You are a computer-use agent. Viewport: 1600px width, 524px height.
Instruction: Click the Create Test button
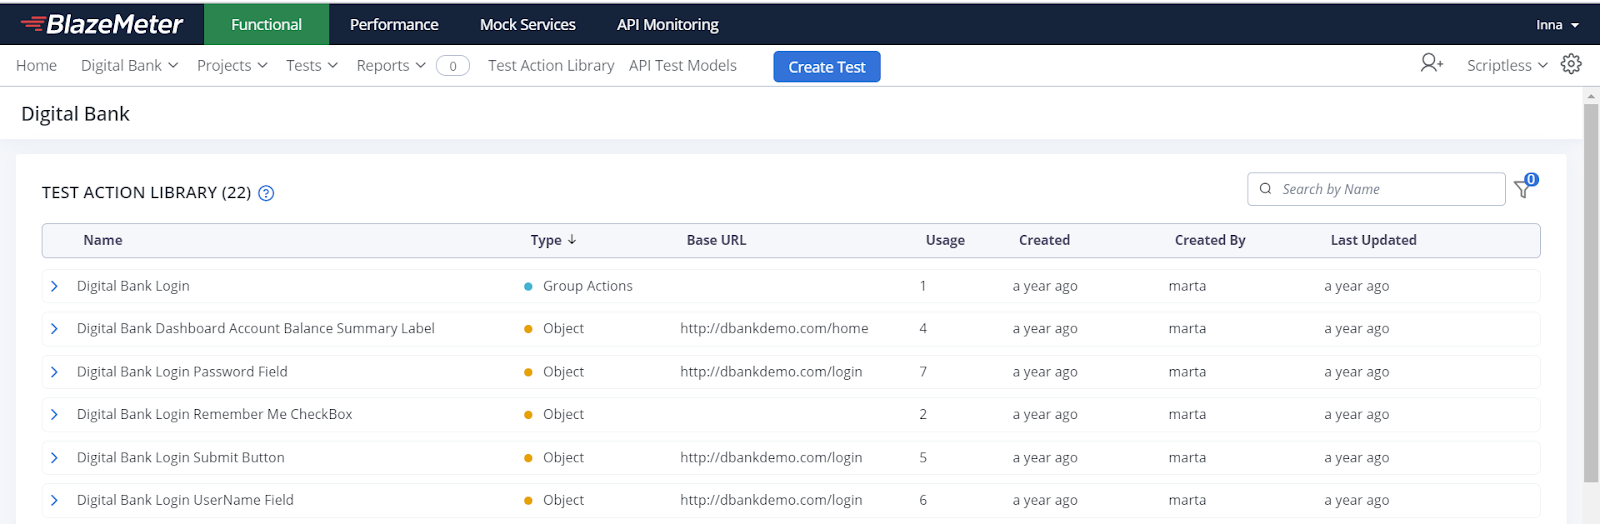[827, 67]
